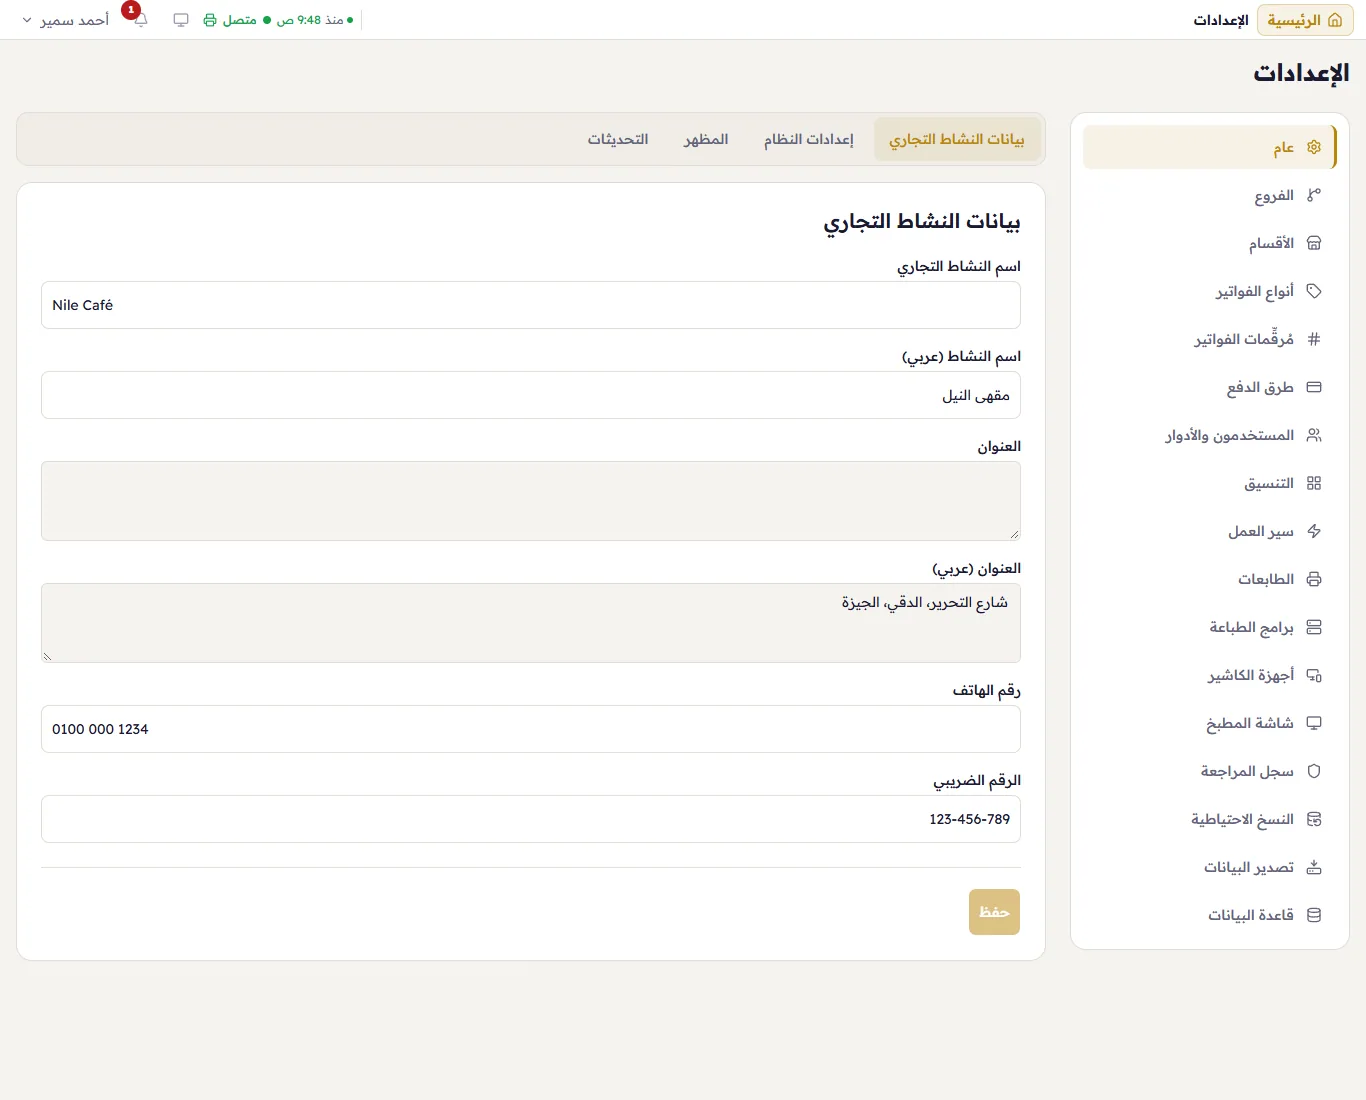The width and height of the screenshot is (1366, 1100).
Task: Open مُرقِّمات الفواتير settings section
Action: [x=1210, y=339]
